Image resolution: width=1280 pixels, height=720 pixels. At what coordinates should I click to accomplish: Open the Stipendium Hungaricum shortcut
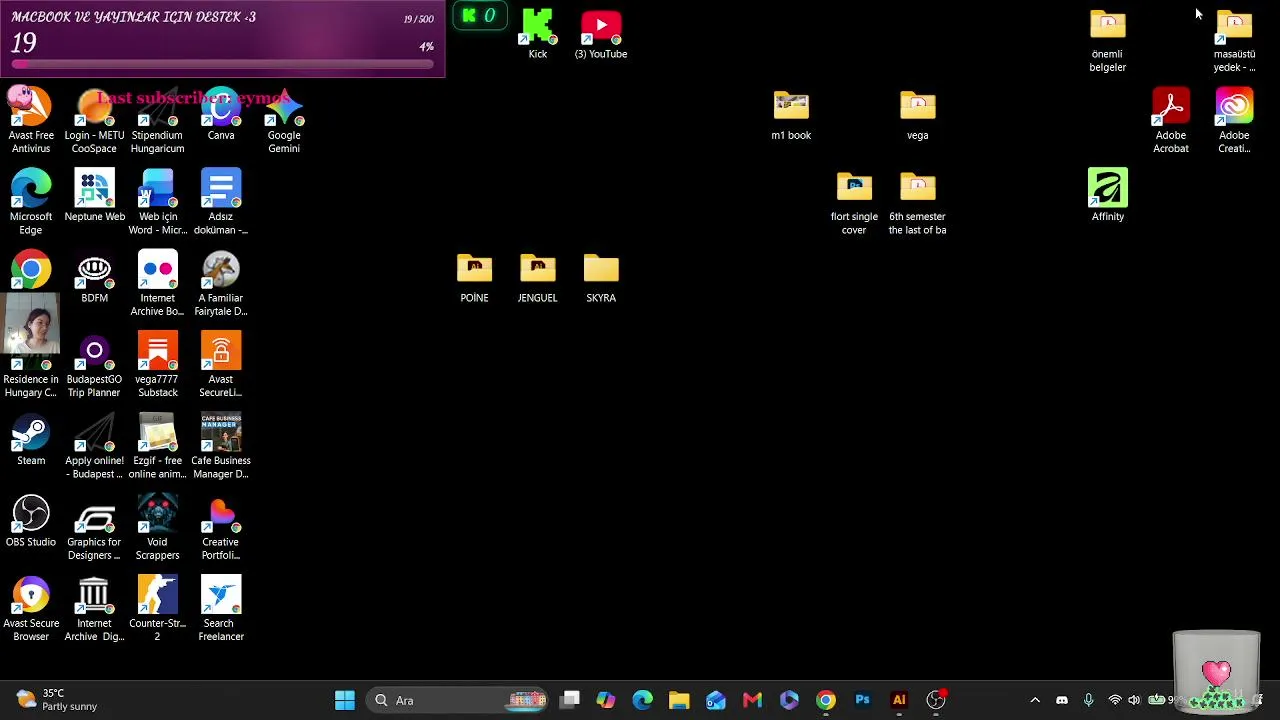(x=157, y=120)
